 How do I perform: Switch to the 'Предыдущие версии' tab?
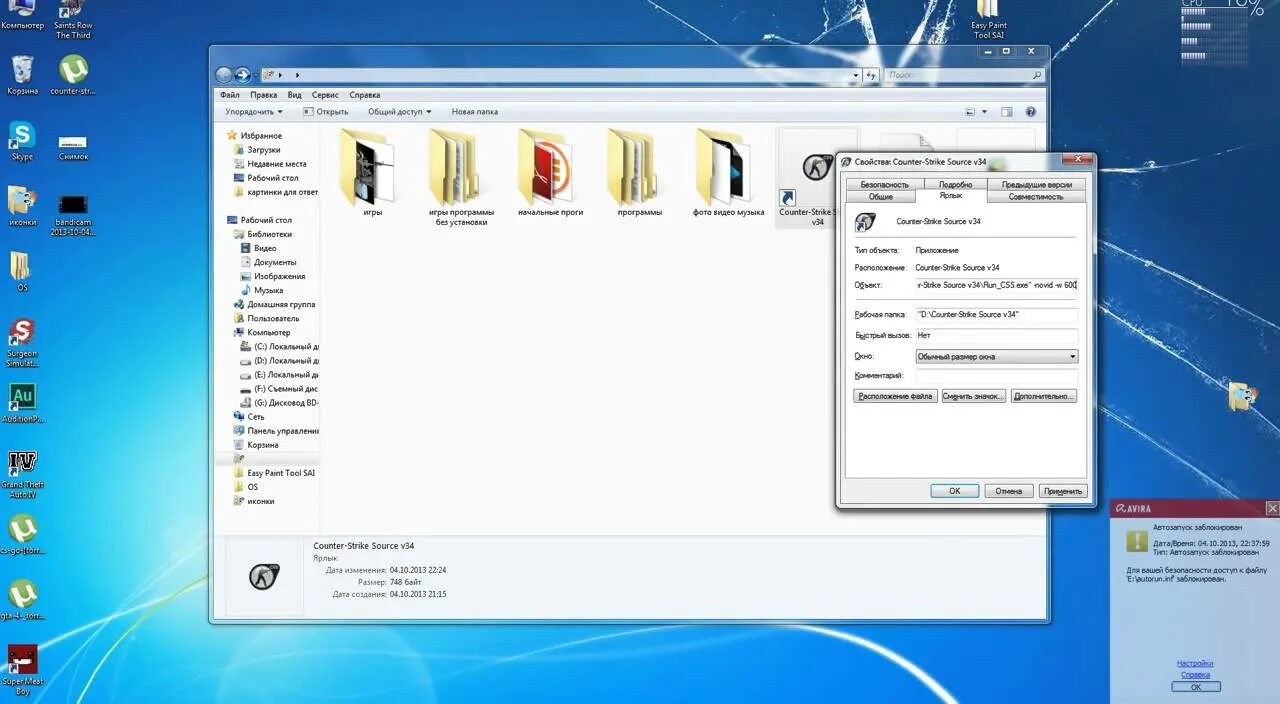(x=1037, y=184)
